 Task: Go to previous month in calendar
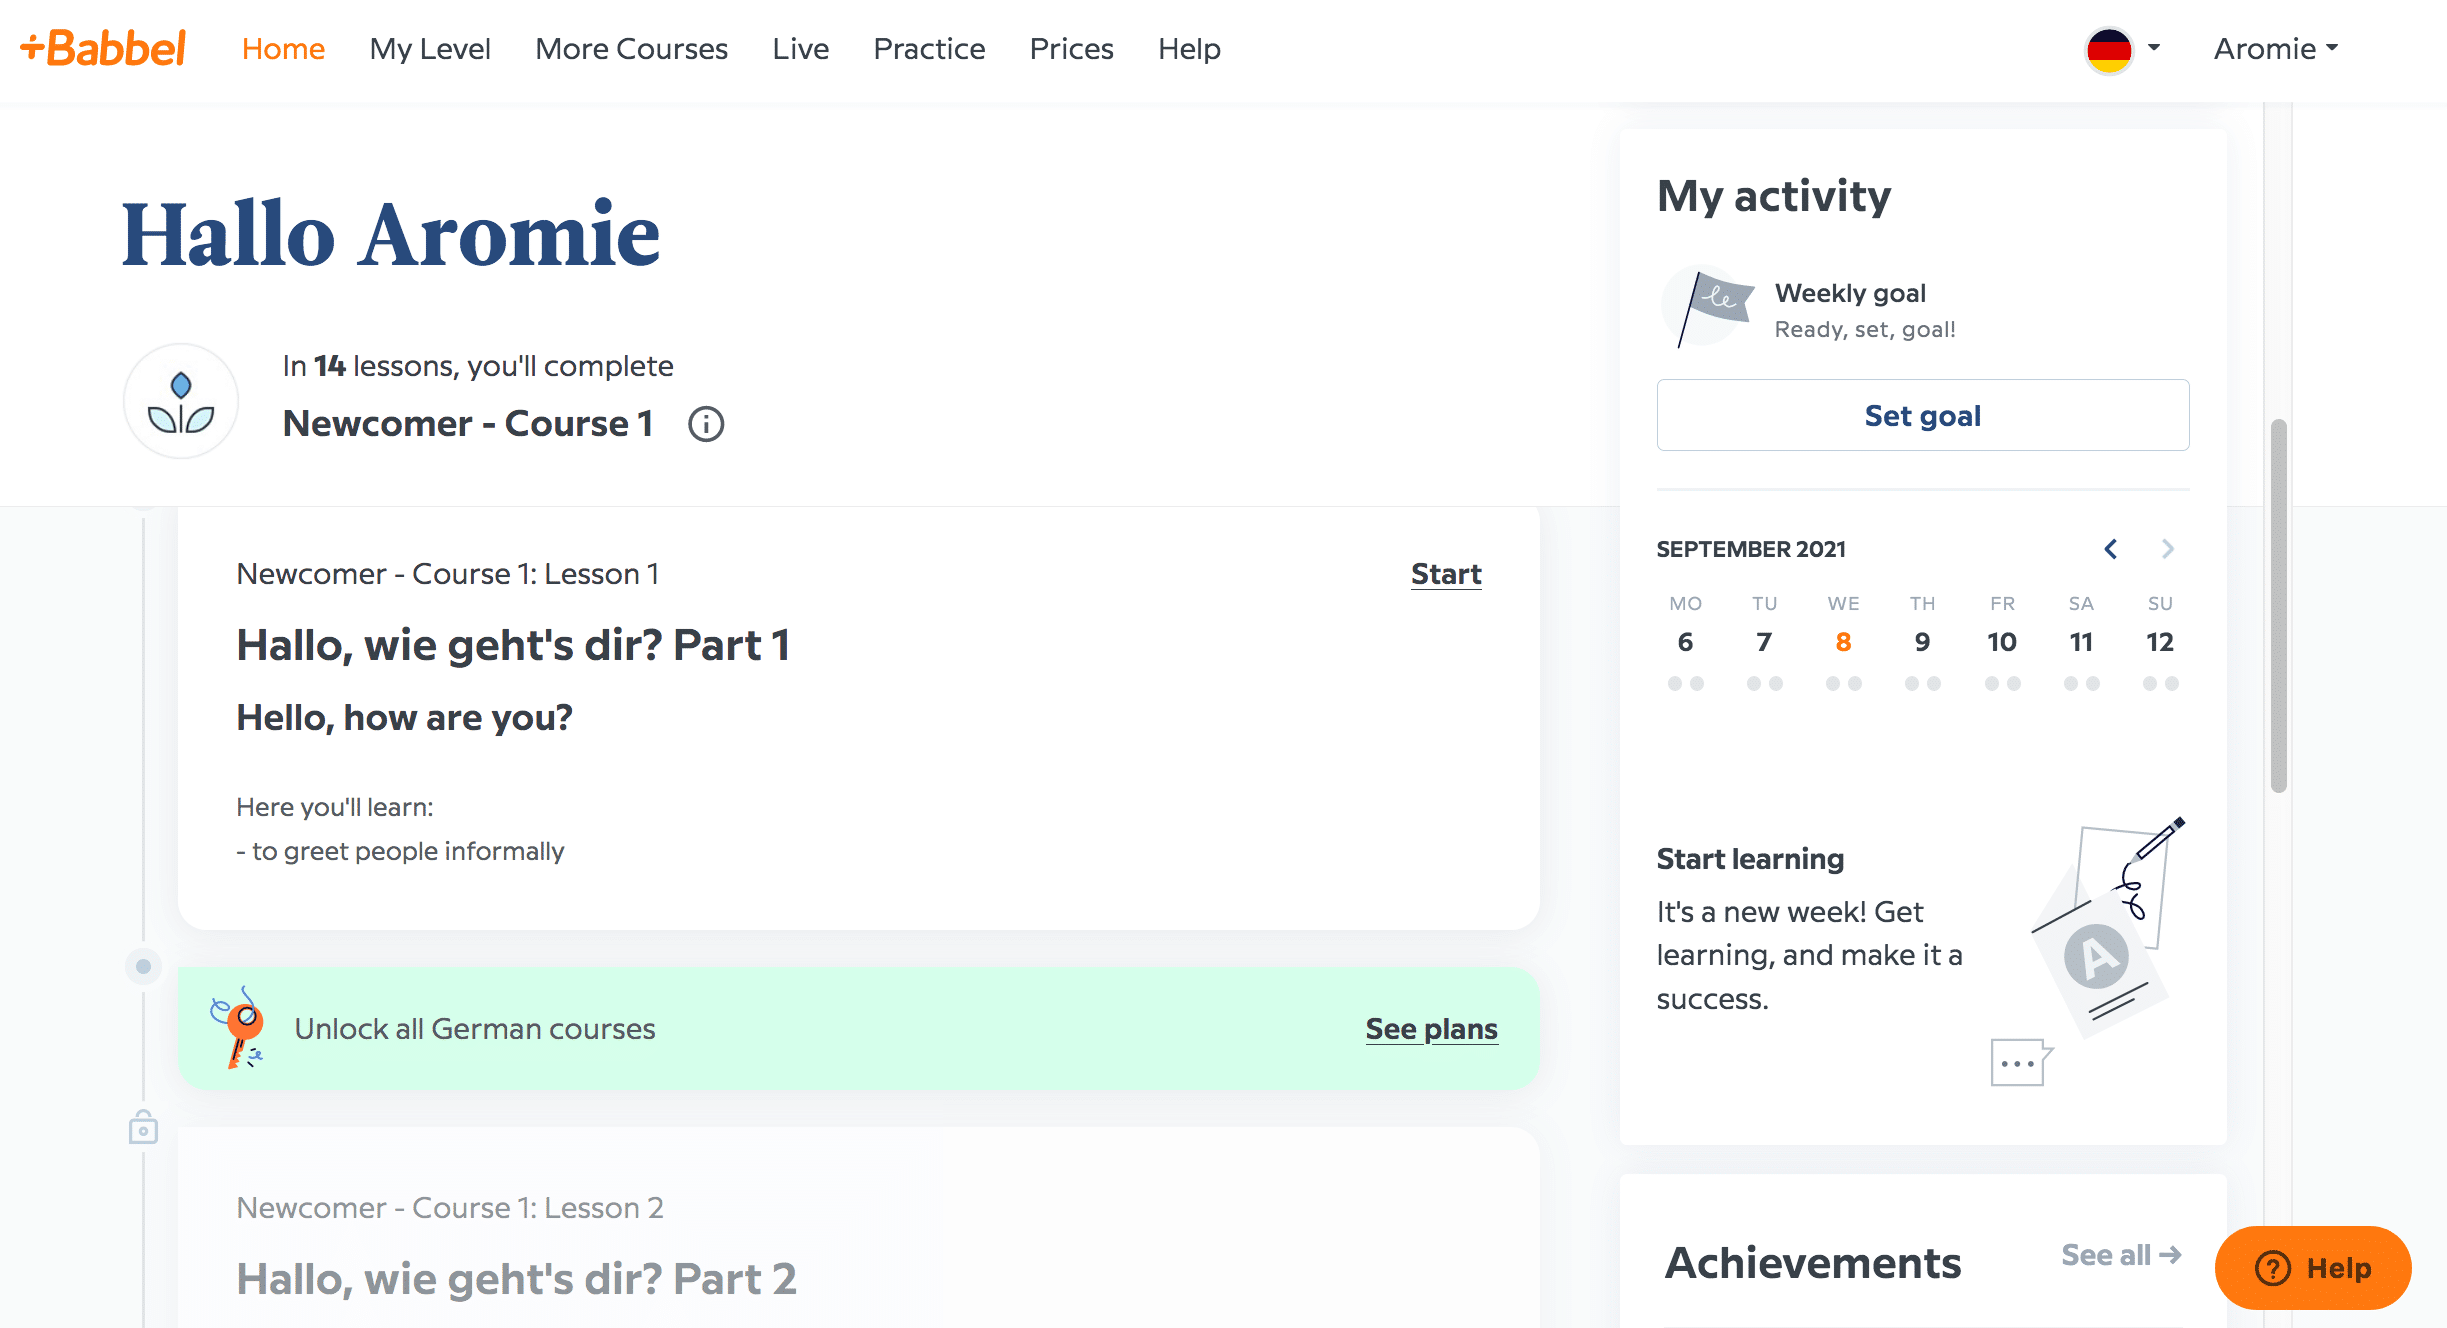pyautogui.click(x=2111, y=549)
